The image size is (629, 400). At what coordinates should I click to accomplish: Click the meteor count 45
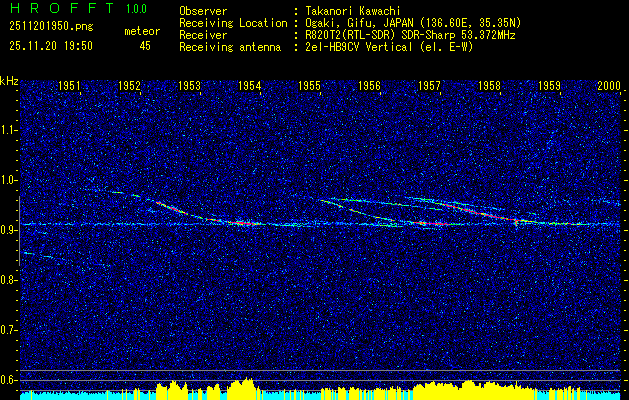click(x=145, y=46)
